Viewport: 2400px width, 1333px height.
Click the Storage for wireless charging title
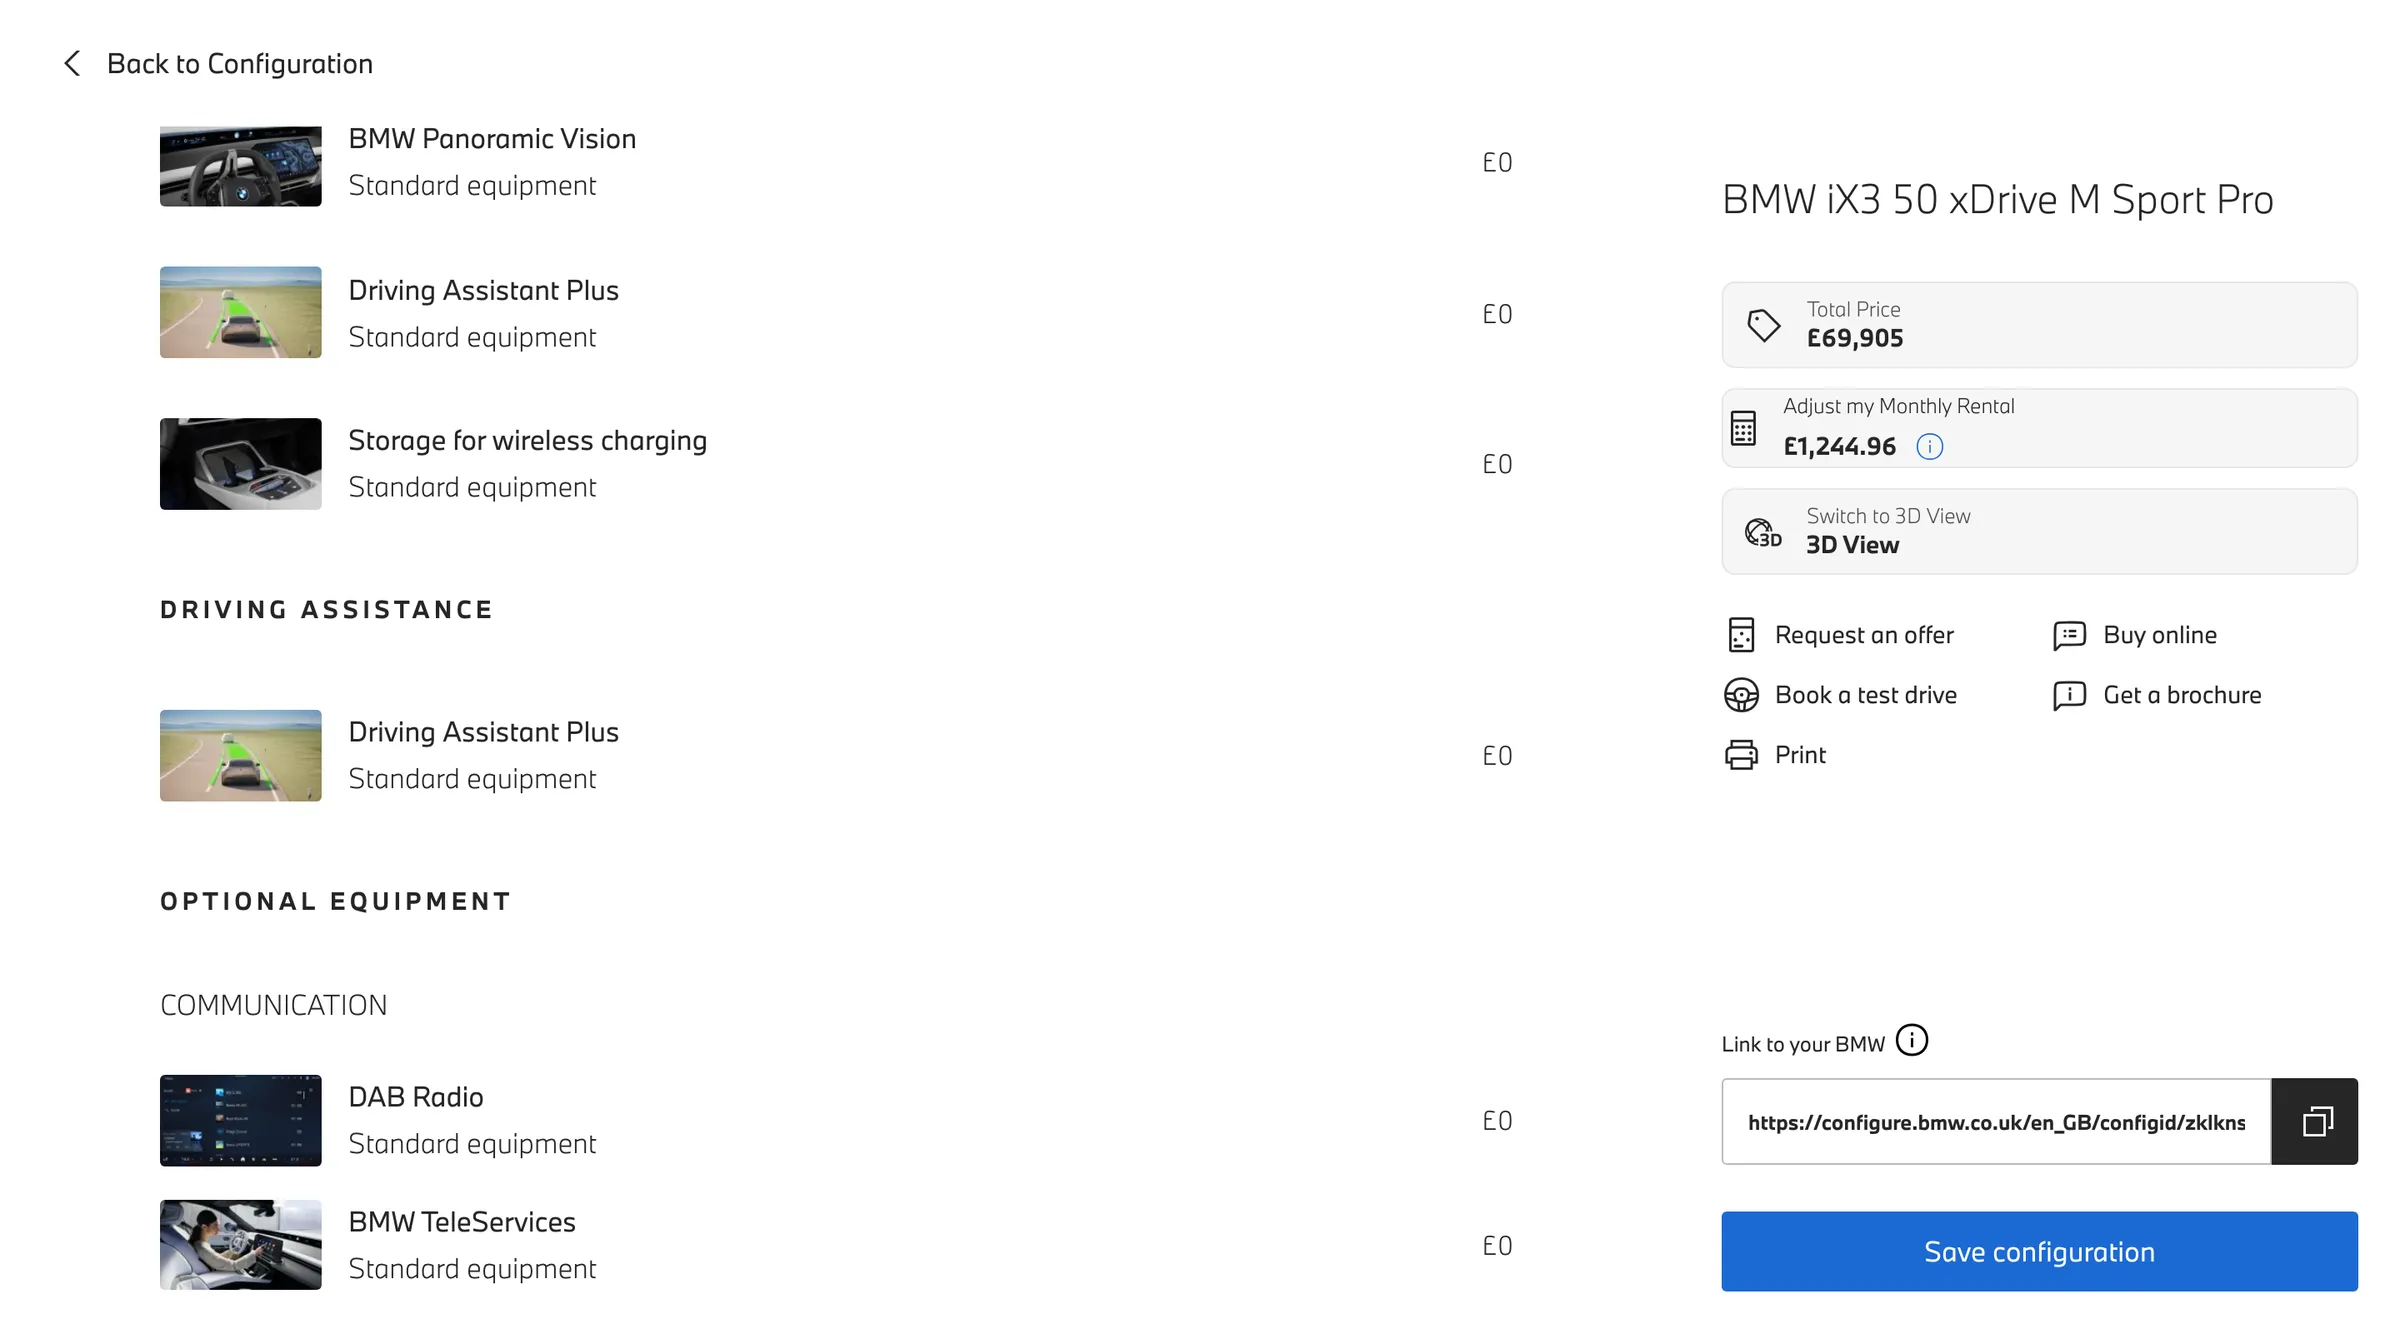(x=527, y=441)
